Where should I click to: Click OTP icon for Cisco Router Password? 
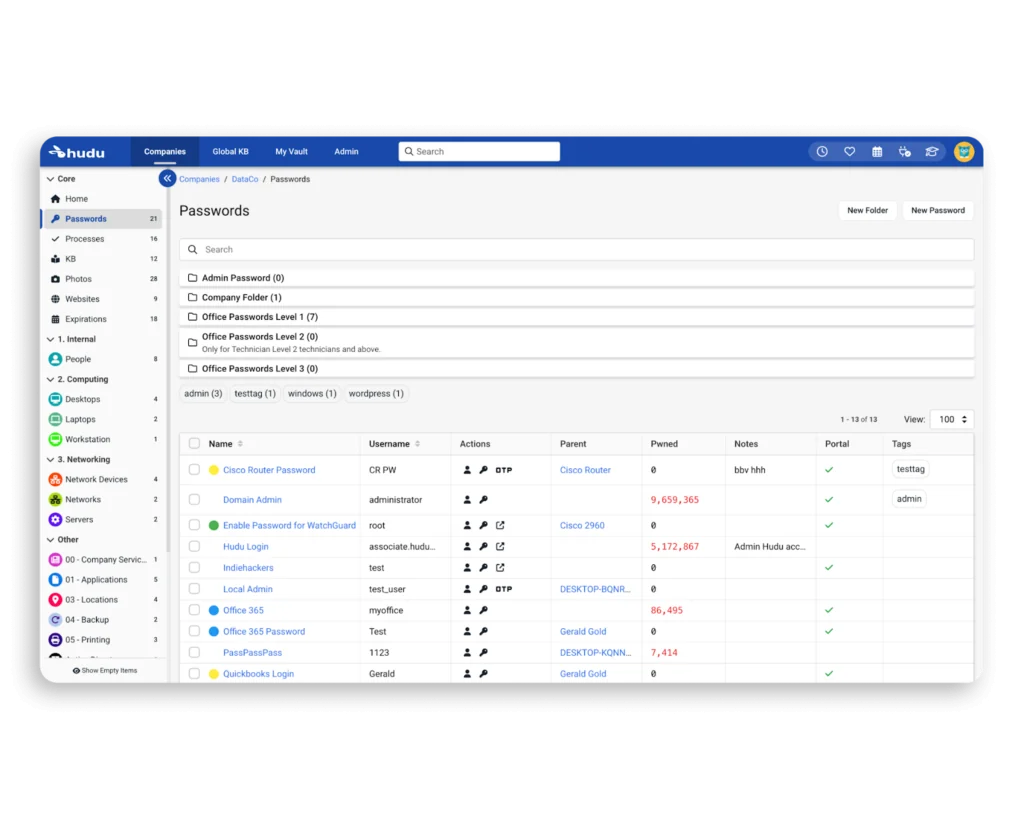tap(503, 470)
